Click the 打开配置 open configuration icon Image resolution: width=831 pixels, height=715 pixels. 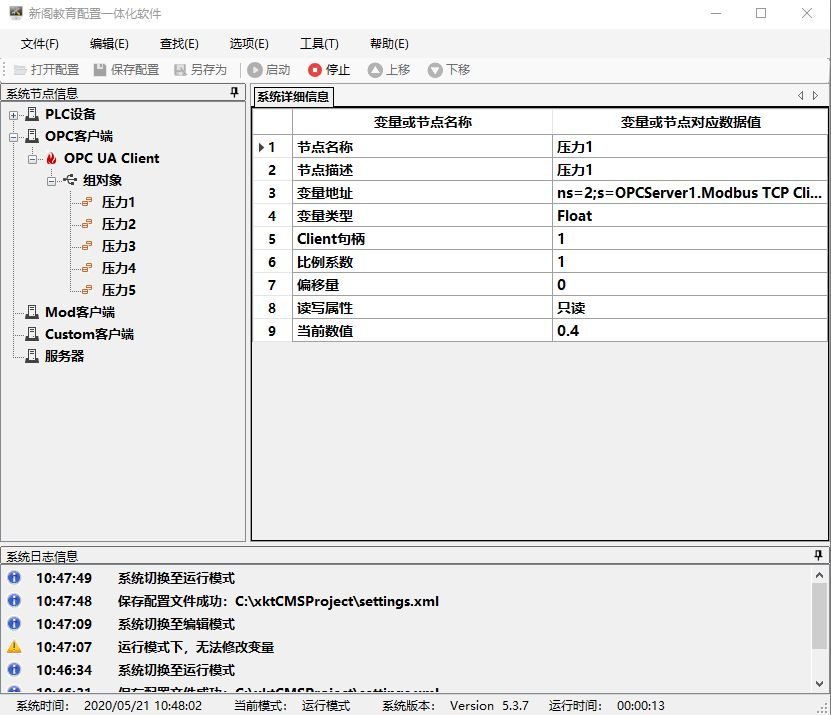(x=20, y=70)
